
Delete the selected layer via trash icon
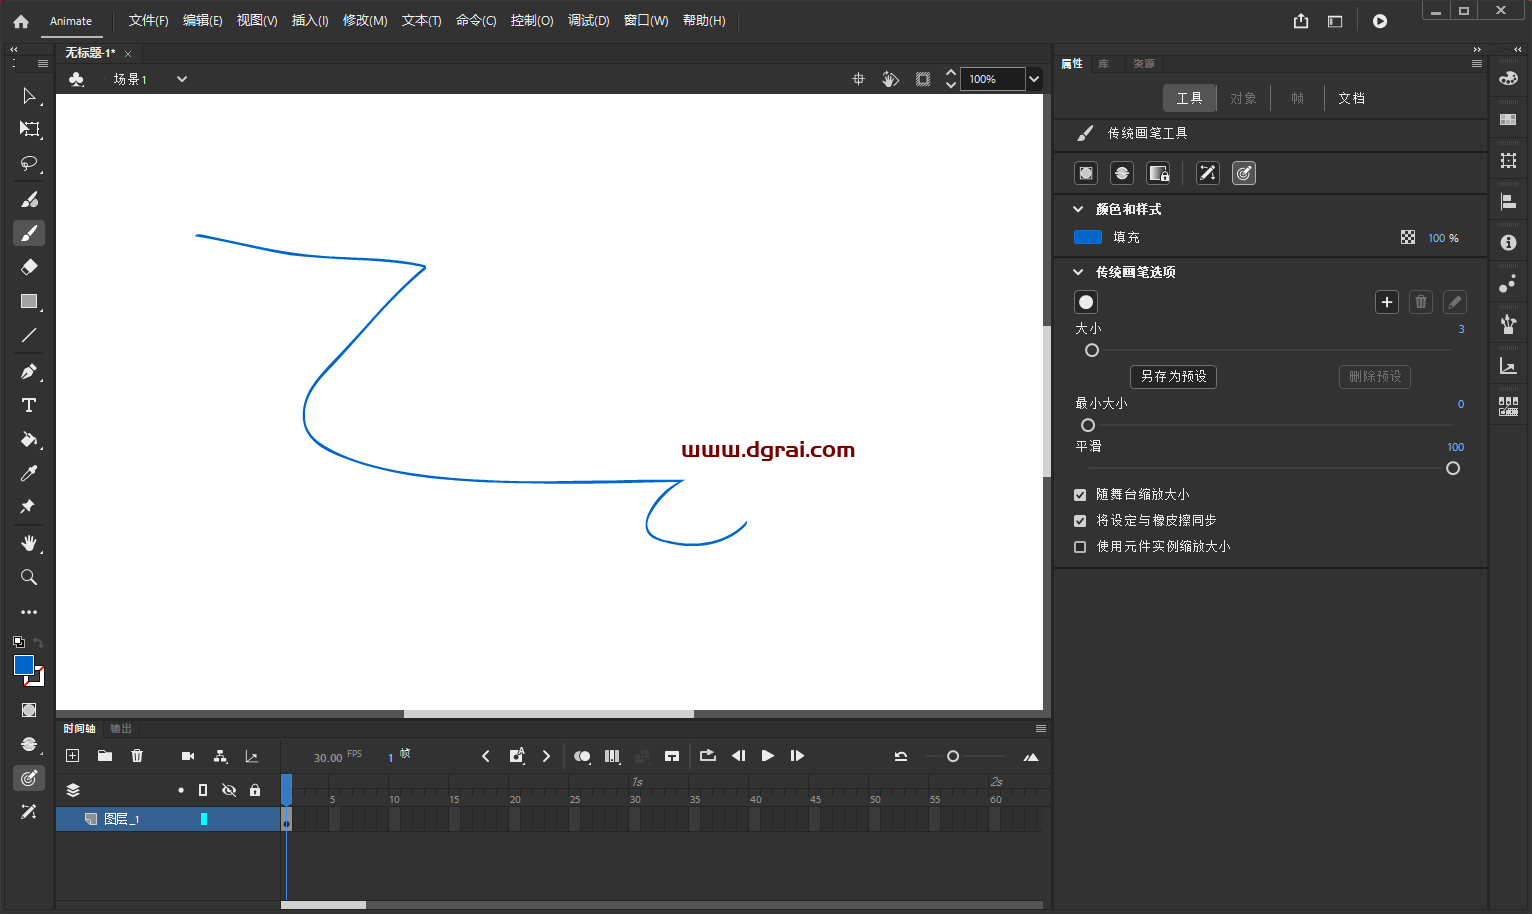click(137, 756)
